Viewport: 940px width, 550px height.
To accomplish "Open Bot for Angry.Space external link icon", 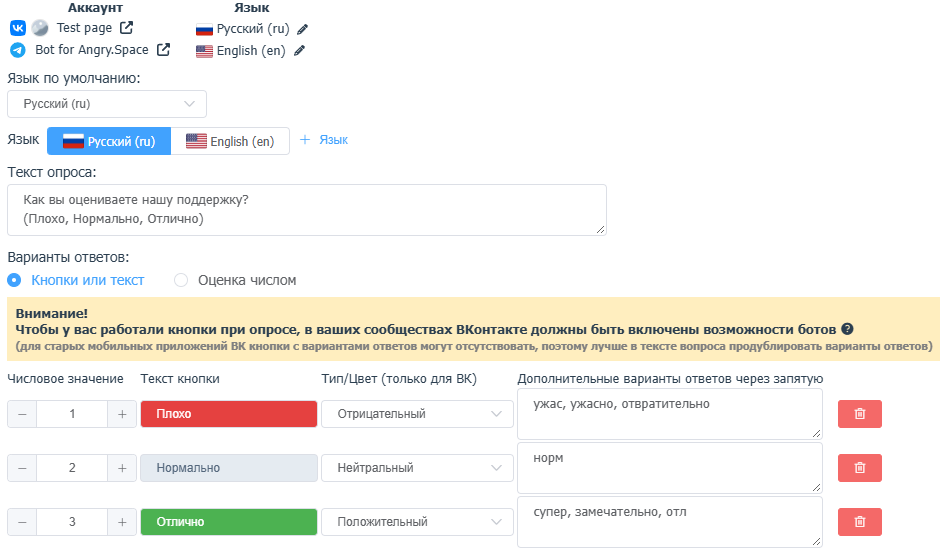I will pyautogui.click(x=163, y=49).
